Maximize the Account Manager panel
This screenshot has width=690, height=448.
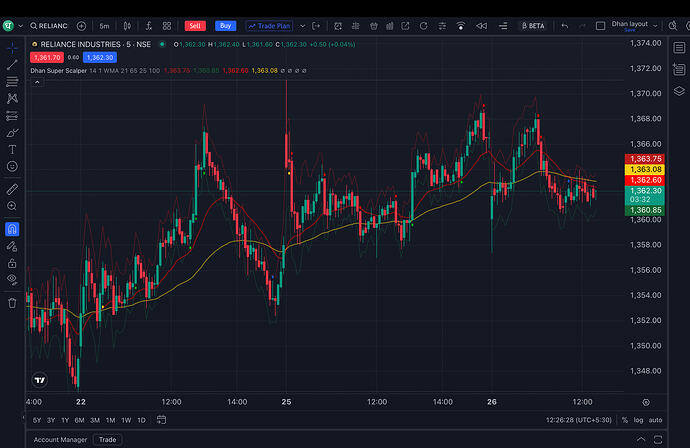[x=658, y=439]
